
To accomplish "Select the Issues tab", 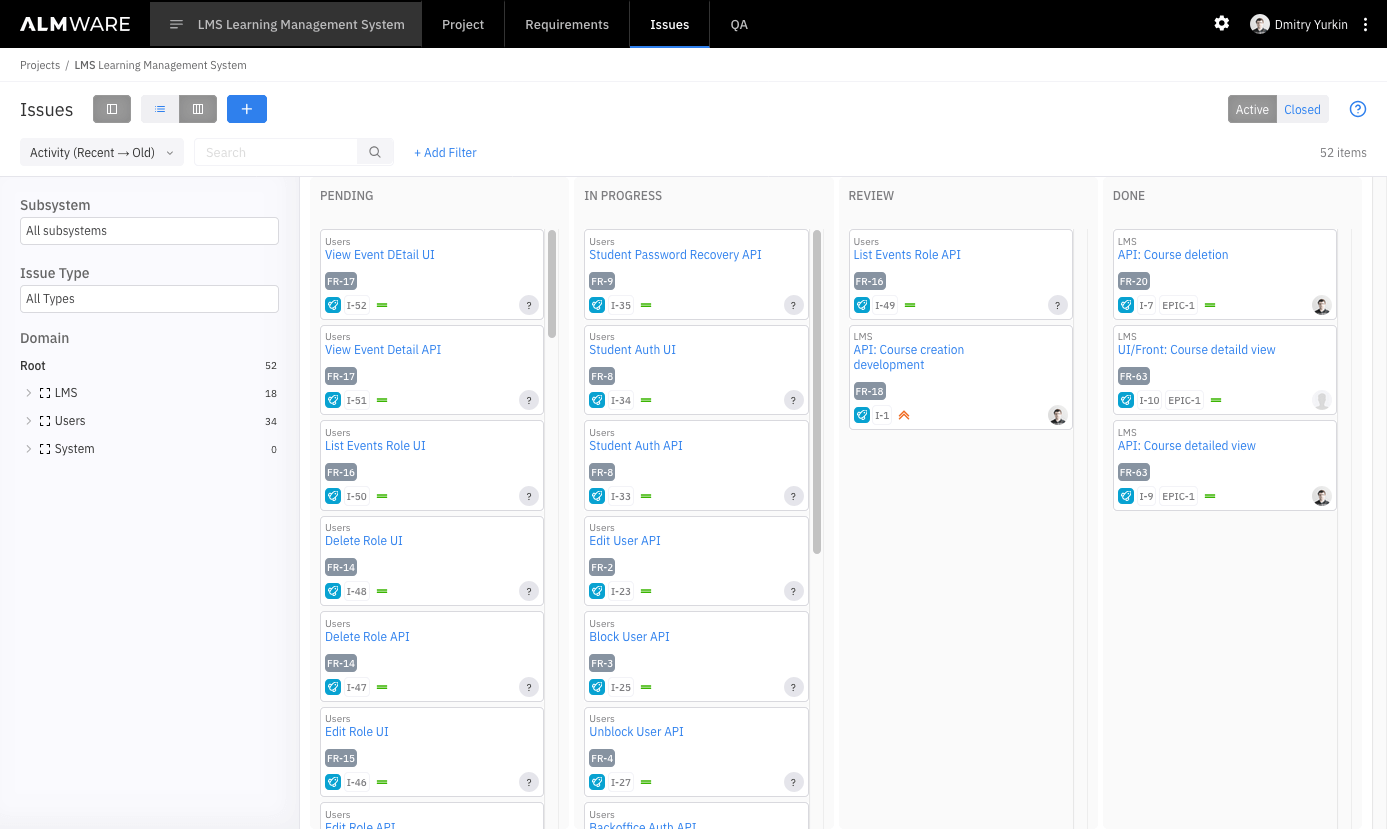I will pyautogui.click(x=669, y=24).
